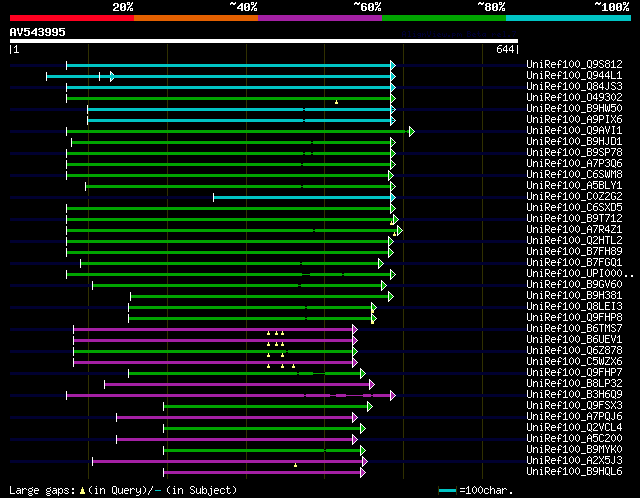Click the green ~80% identity legend segment
The image size is (640, 498).
point(444,18)
